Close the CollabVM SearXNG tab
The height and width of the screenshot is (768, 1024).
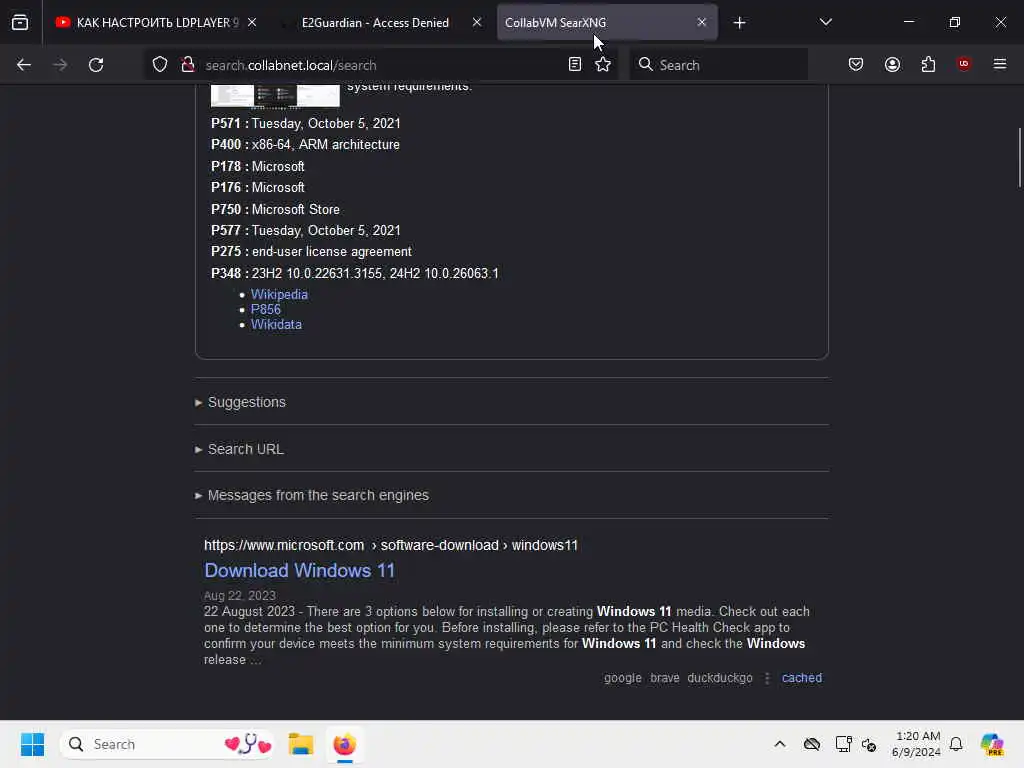(x=701, y=23)
